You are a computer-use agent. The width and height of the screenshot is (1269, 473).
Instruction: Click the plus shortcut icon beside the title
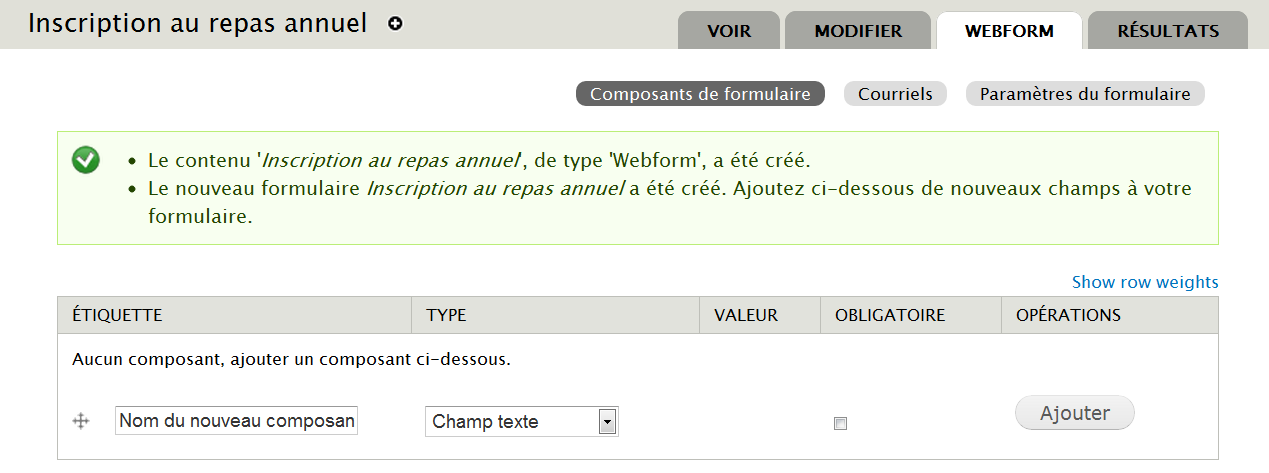coord(395,24)
